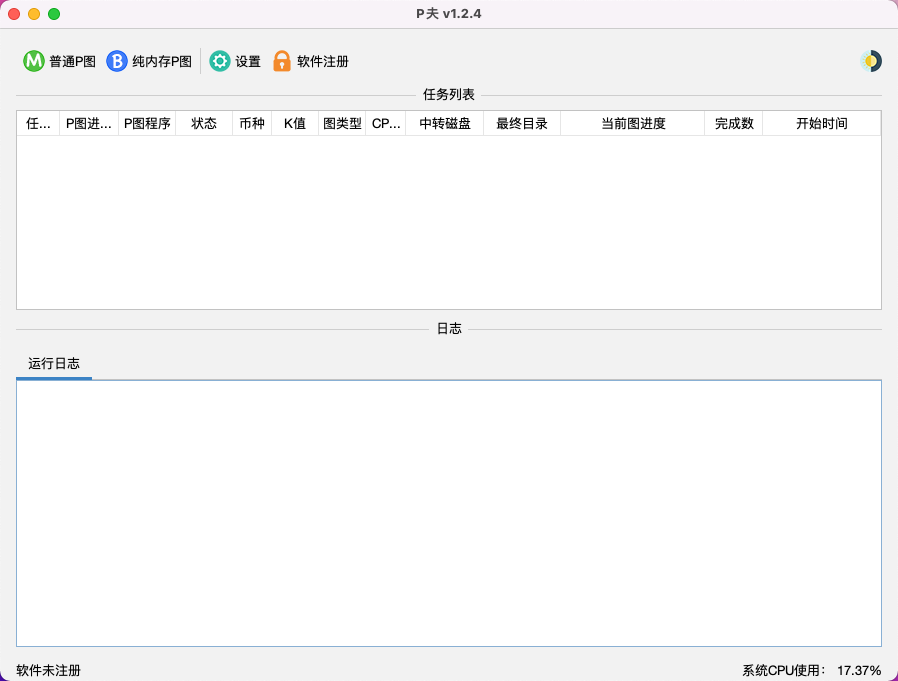Screen dimensions: 898x681
Task: Click the 状态 column header
Action: 204,124
